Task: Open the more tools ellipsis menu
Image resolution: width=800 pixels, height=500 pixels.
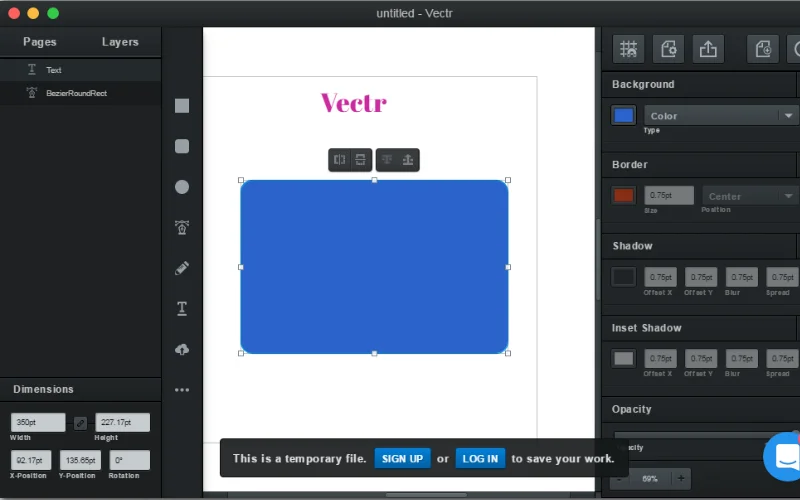Action: 182,390
